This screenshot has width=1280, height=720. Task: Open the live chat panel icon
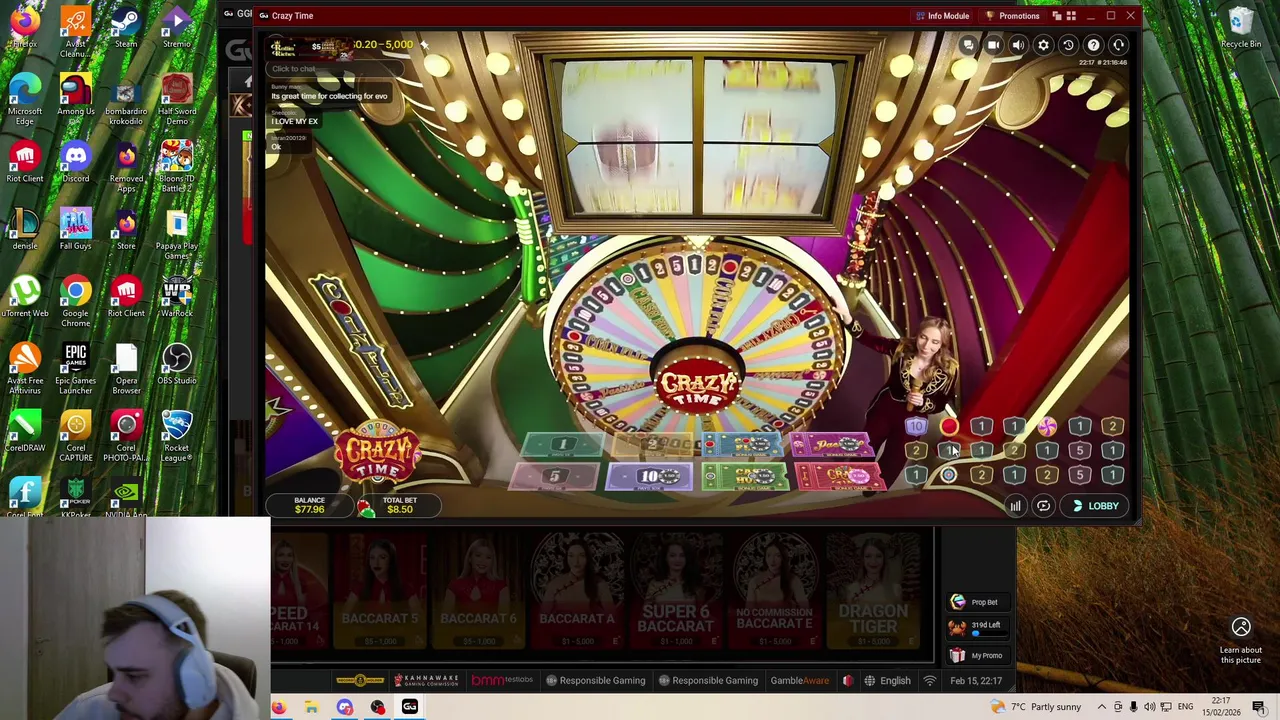pos(968,45)
